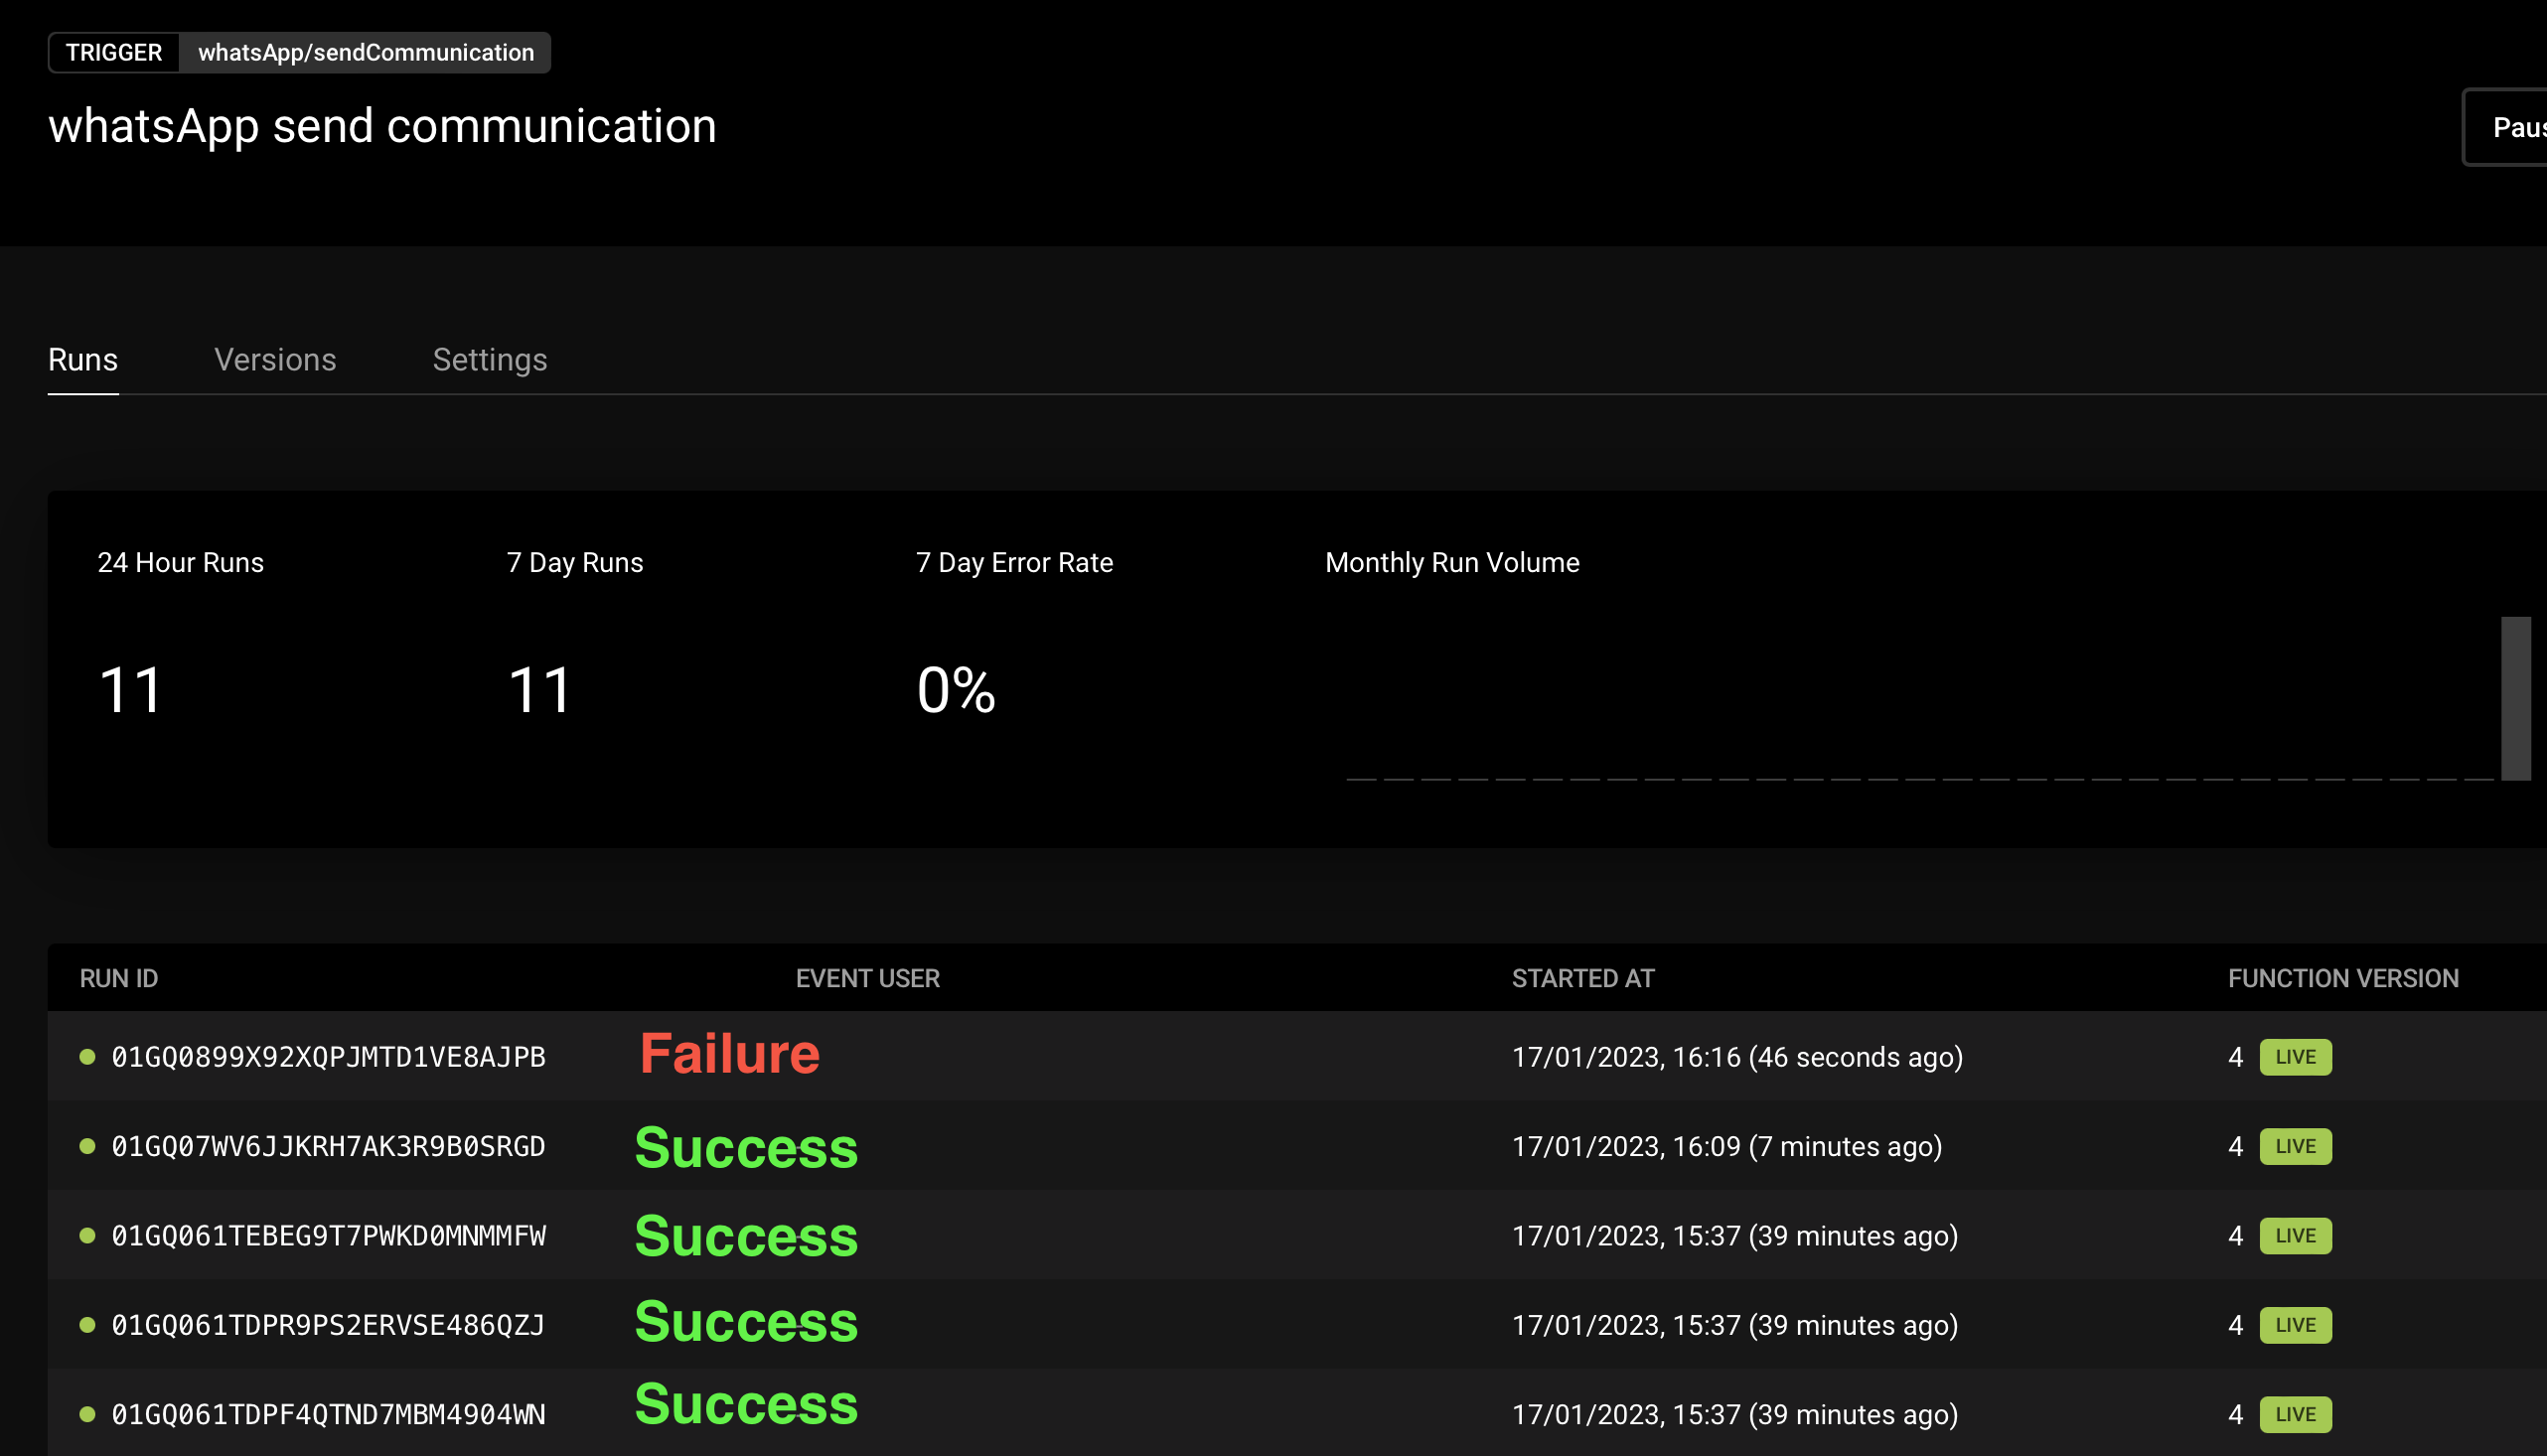Click the status dot of run 01GQ061TEBEG9T7PWKD0MNMMFW
This screenshot has width=2547, height=1456.
pos(88,1235)
